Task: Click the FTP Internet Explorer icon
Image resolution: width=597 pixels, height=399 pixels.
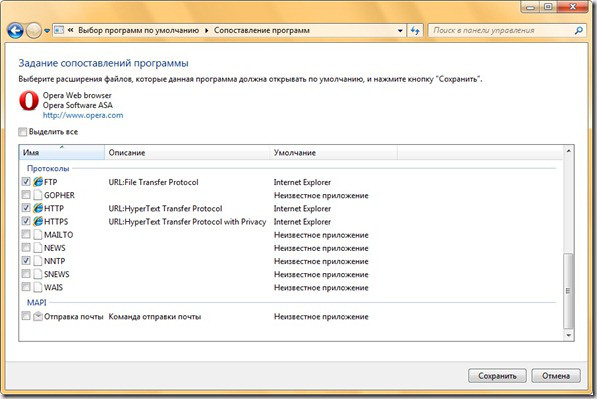Action: (38, 182)
